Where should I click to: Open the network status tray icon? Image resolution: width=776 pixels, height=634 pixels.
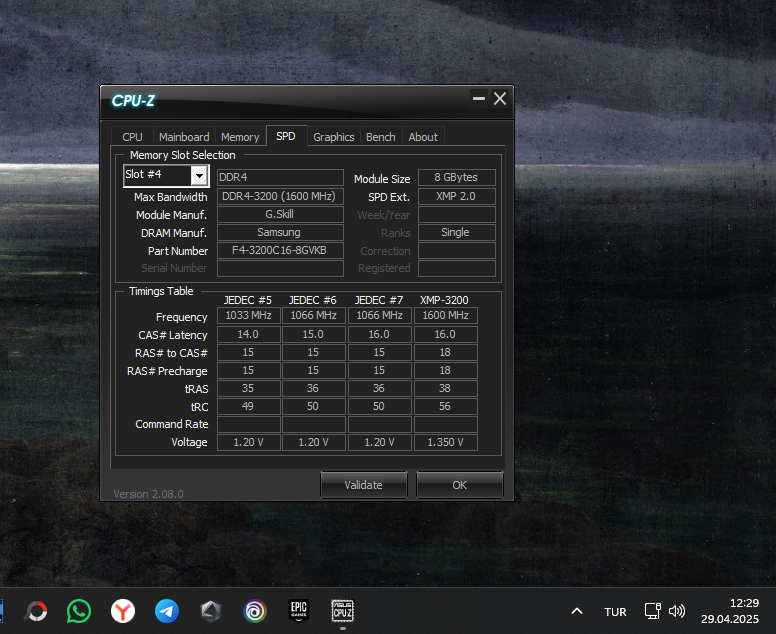(652, 611)
